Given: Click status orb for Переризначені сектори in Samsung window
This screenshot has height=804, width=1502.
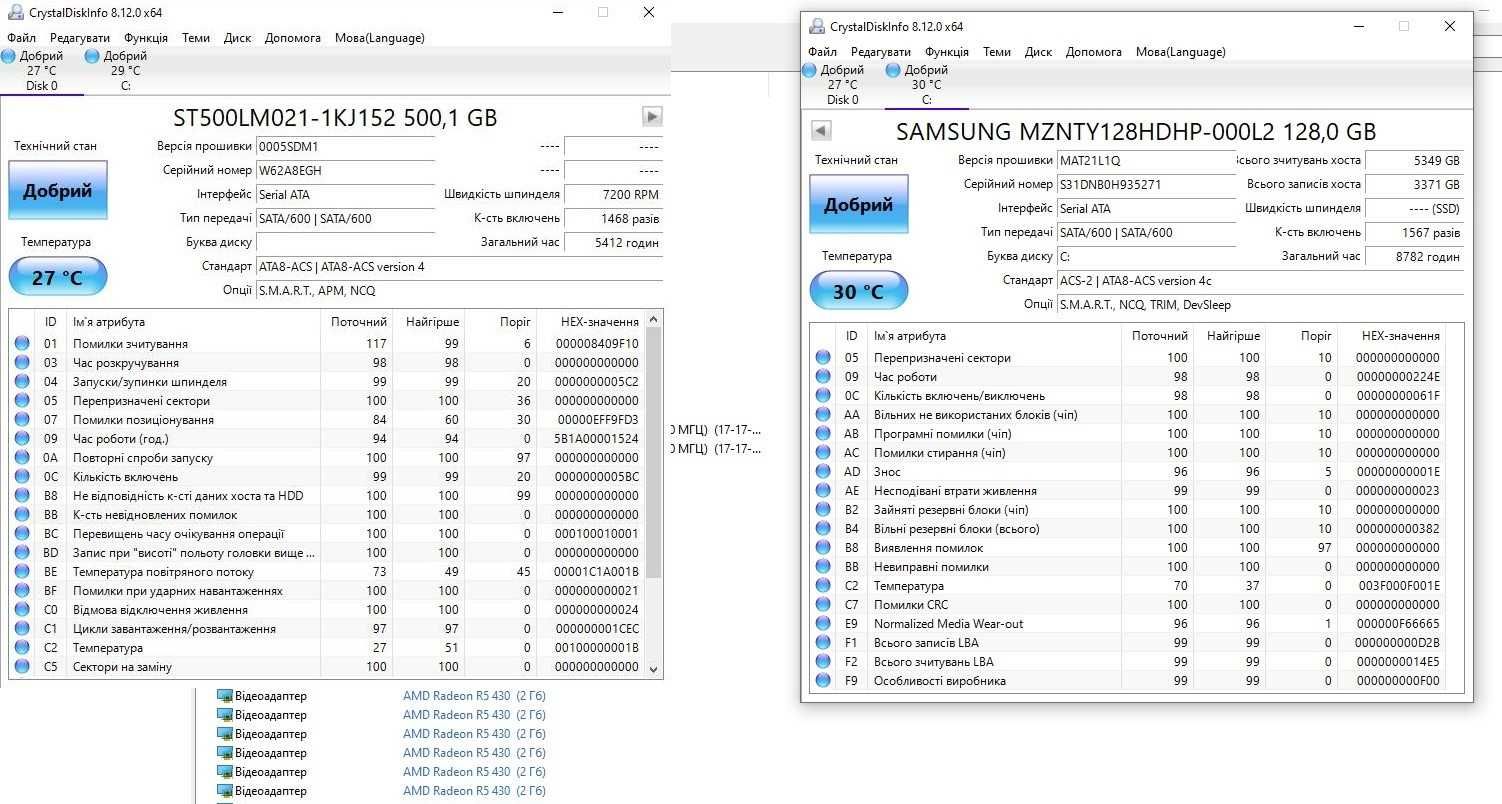Looking at the screenshot, I should pos(823,358).
